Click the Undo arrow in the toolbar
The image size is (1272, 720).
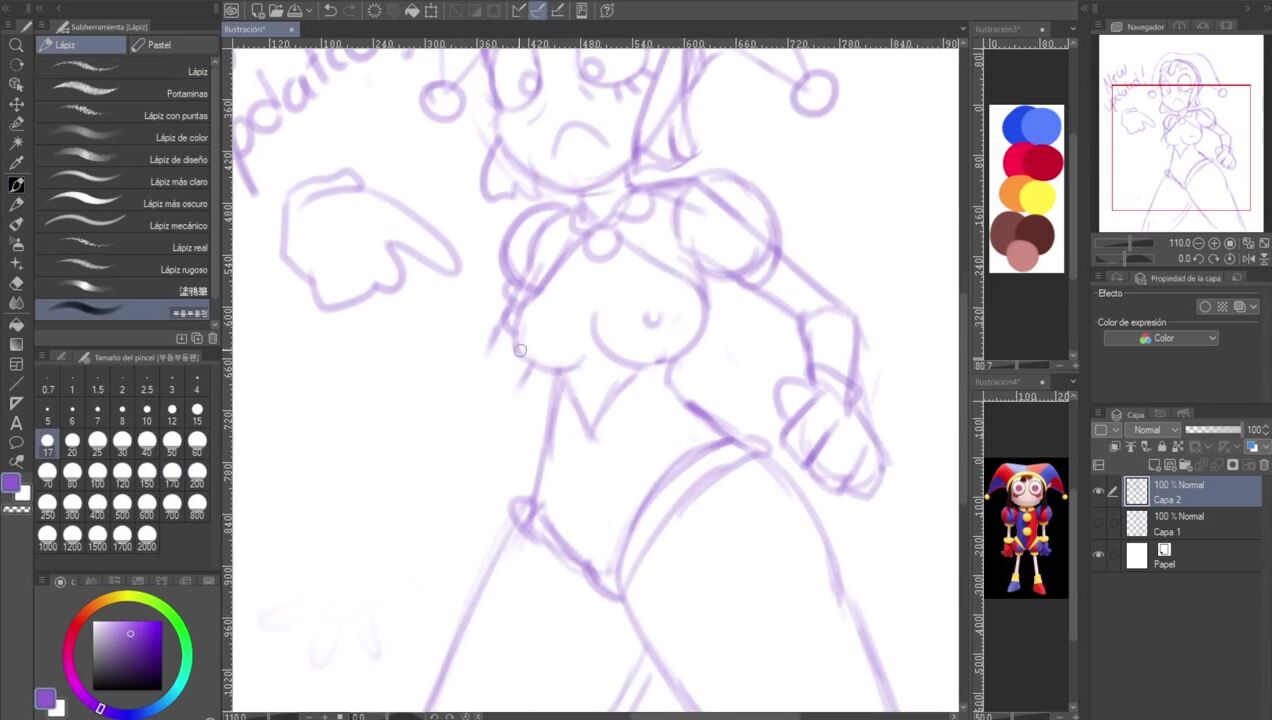pyautogui.click(x=330, y=11)
